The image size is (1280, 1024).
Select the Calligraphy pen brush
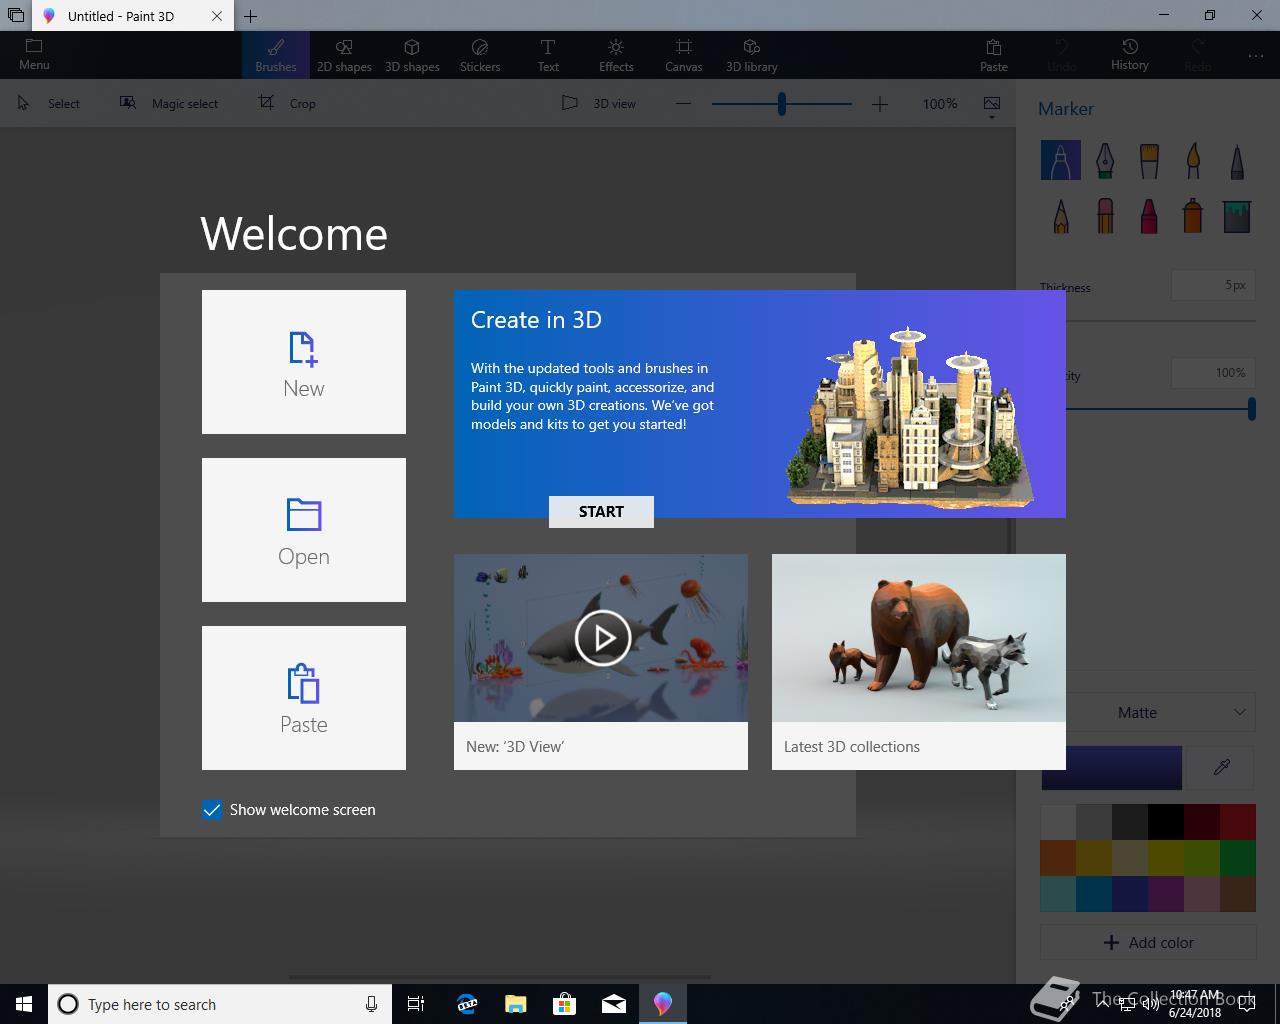coord(1105,160)
